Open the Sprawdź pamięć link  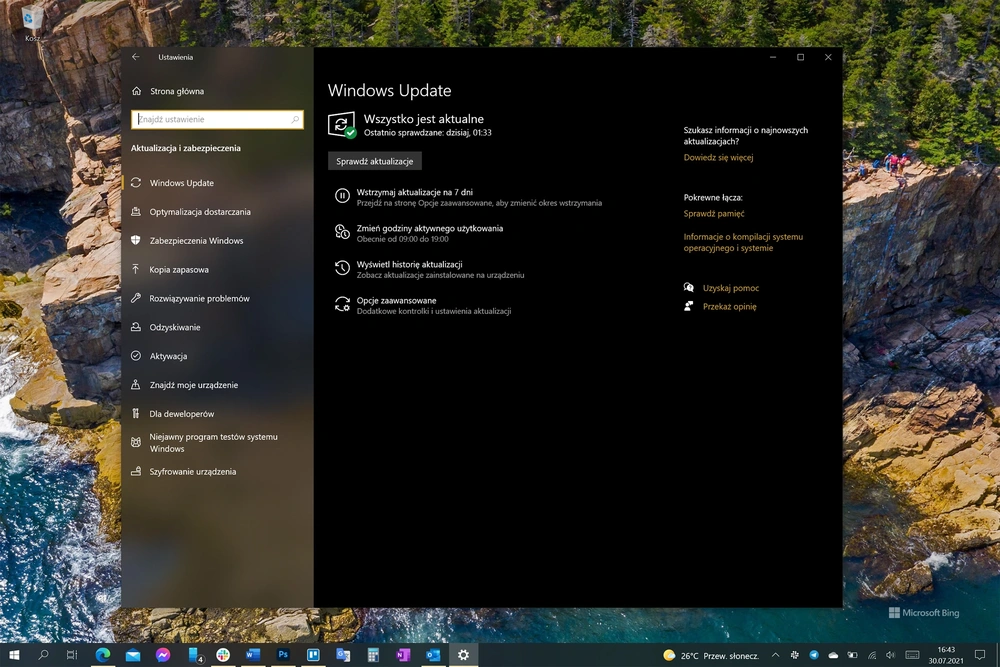pos(714,214)
